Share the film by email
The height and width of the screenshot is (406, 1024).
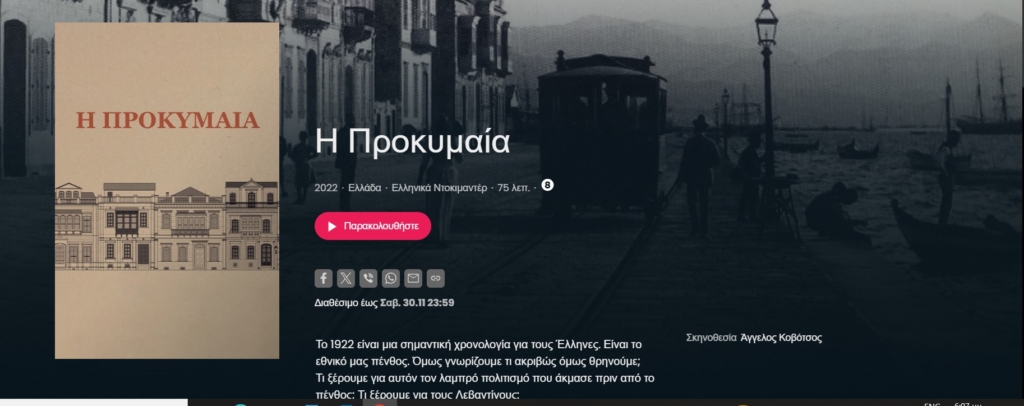tap(413, 279)
